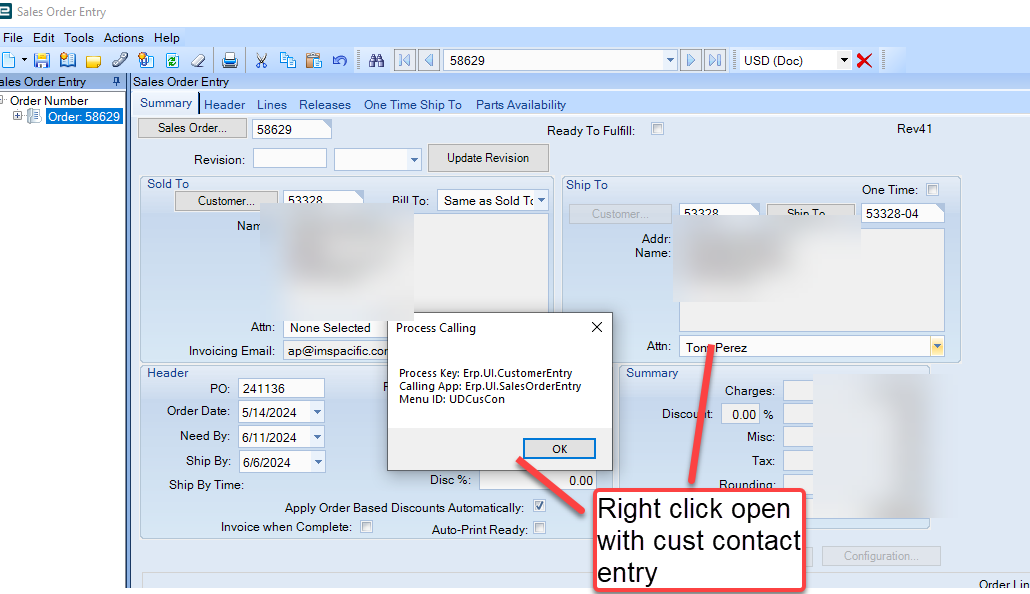The image size is (1030, 594).
Task: Click the sales order number field 58629
Action: 292,129
